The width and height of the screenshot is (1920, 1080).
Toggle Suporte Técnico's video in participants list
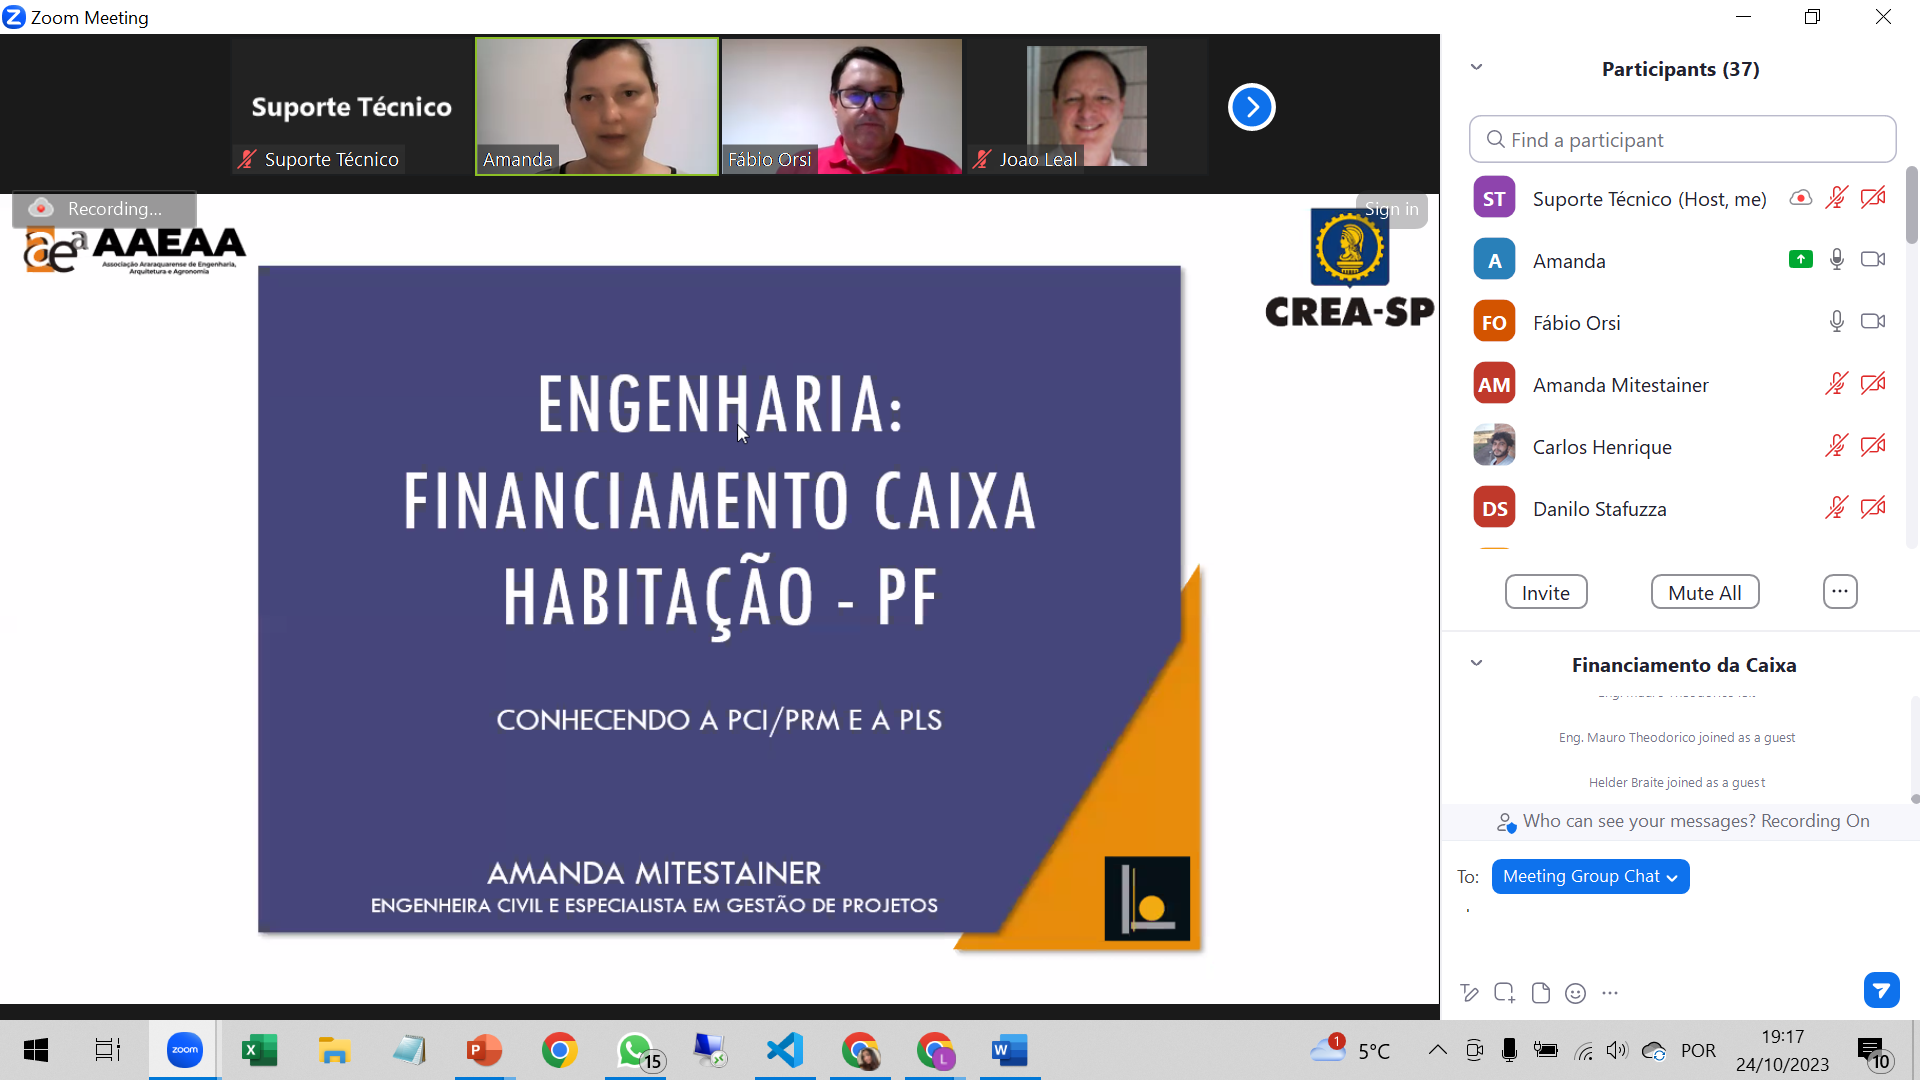pos(1873,198)
